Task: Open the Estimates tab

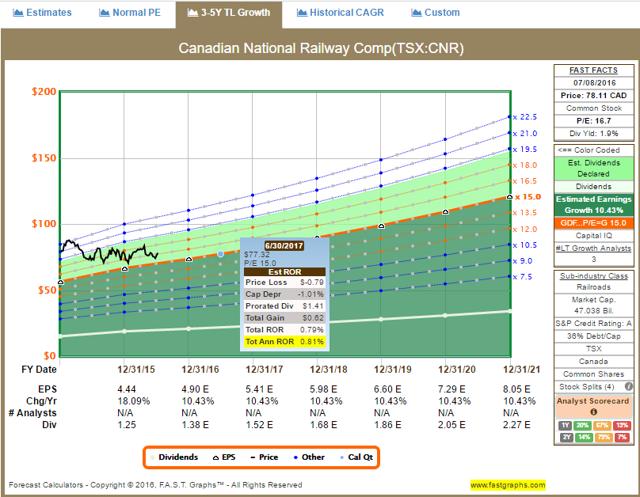Action: [42, 13]
